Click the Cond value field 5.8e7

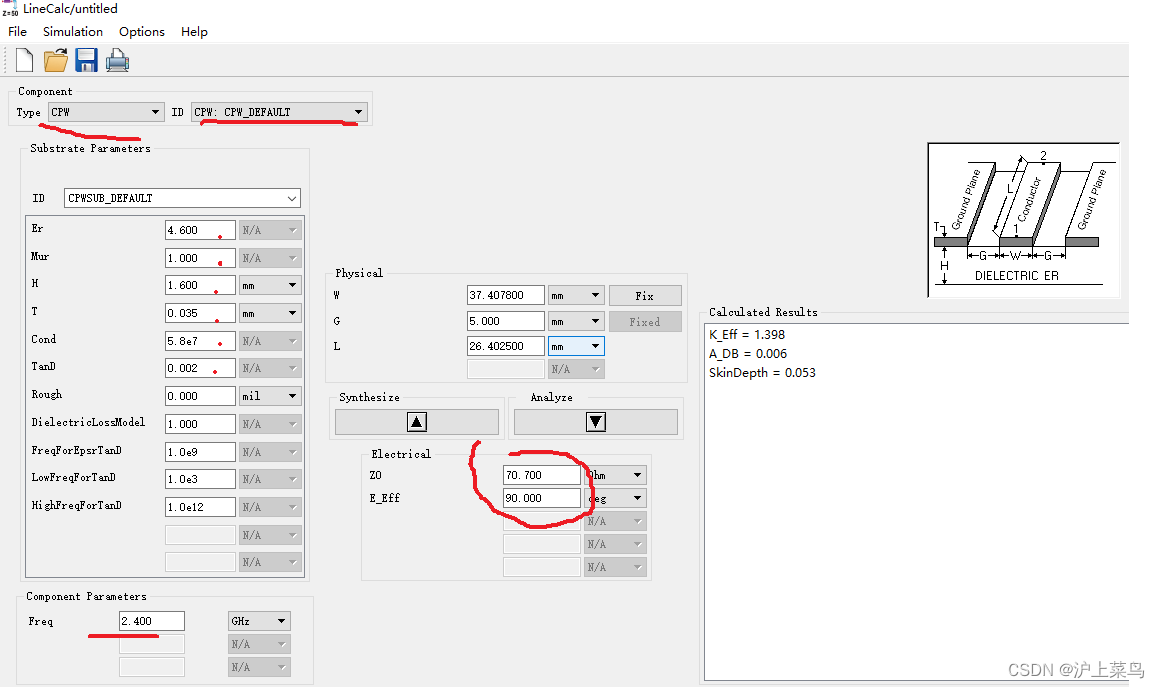(200, 340)
